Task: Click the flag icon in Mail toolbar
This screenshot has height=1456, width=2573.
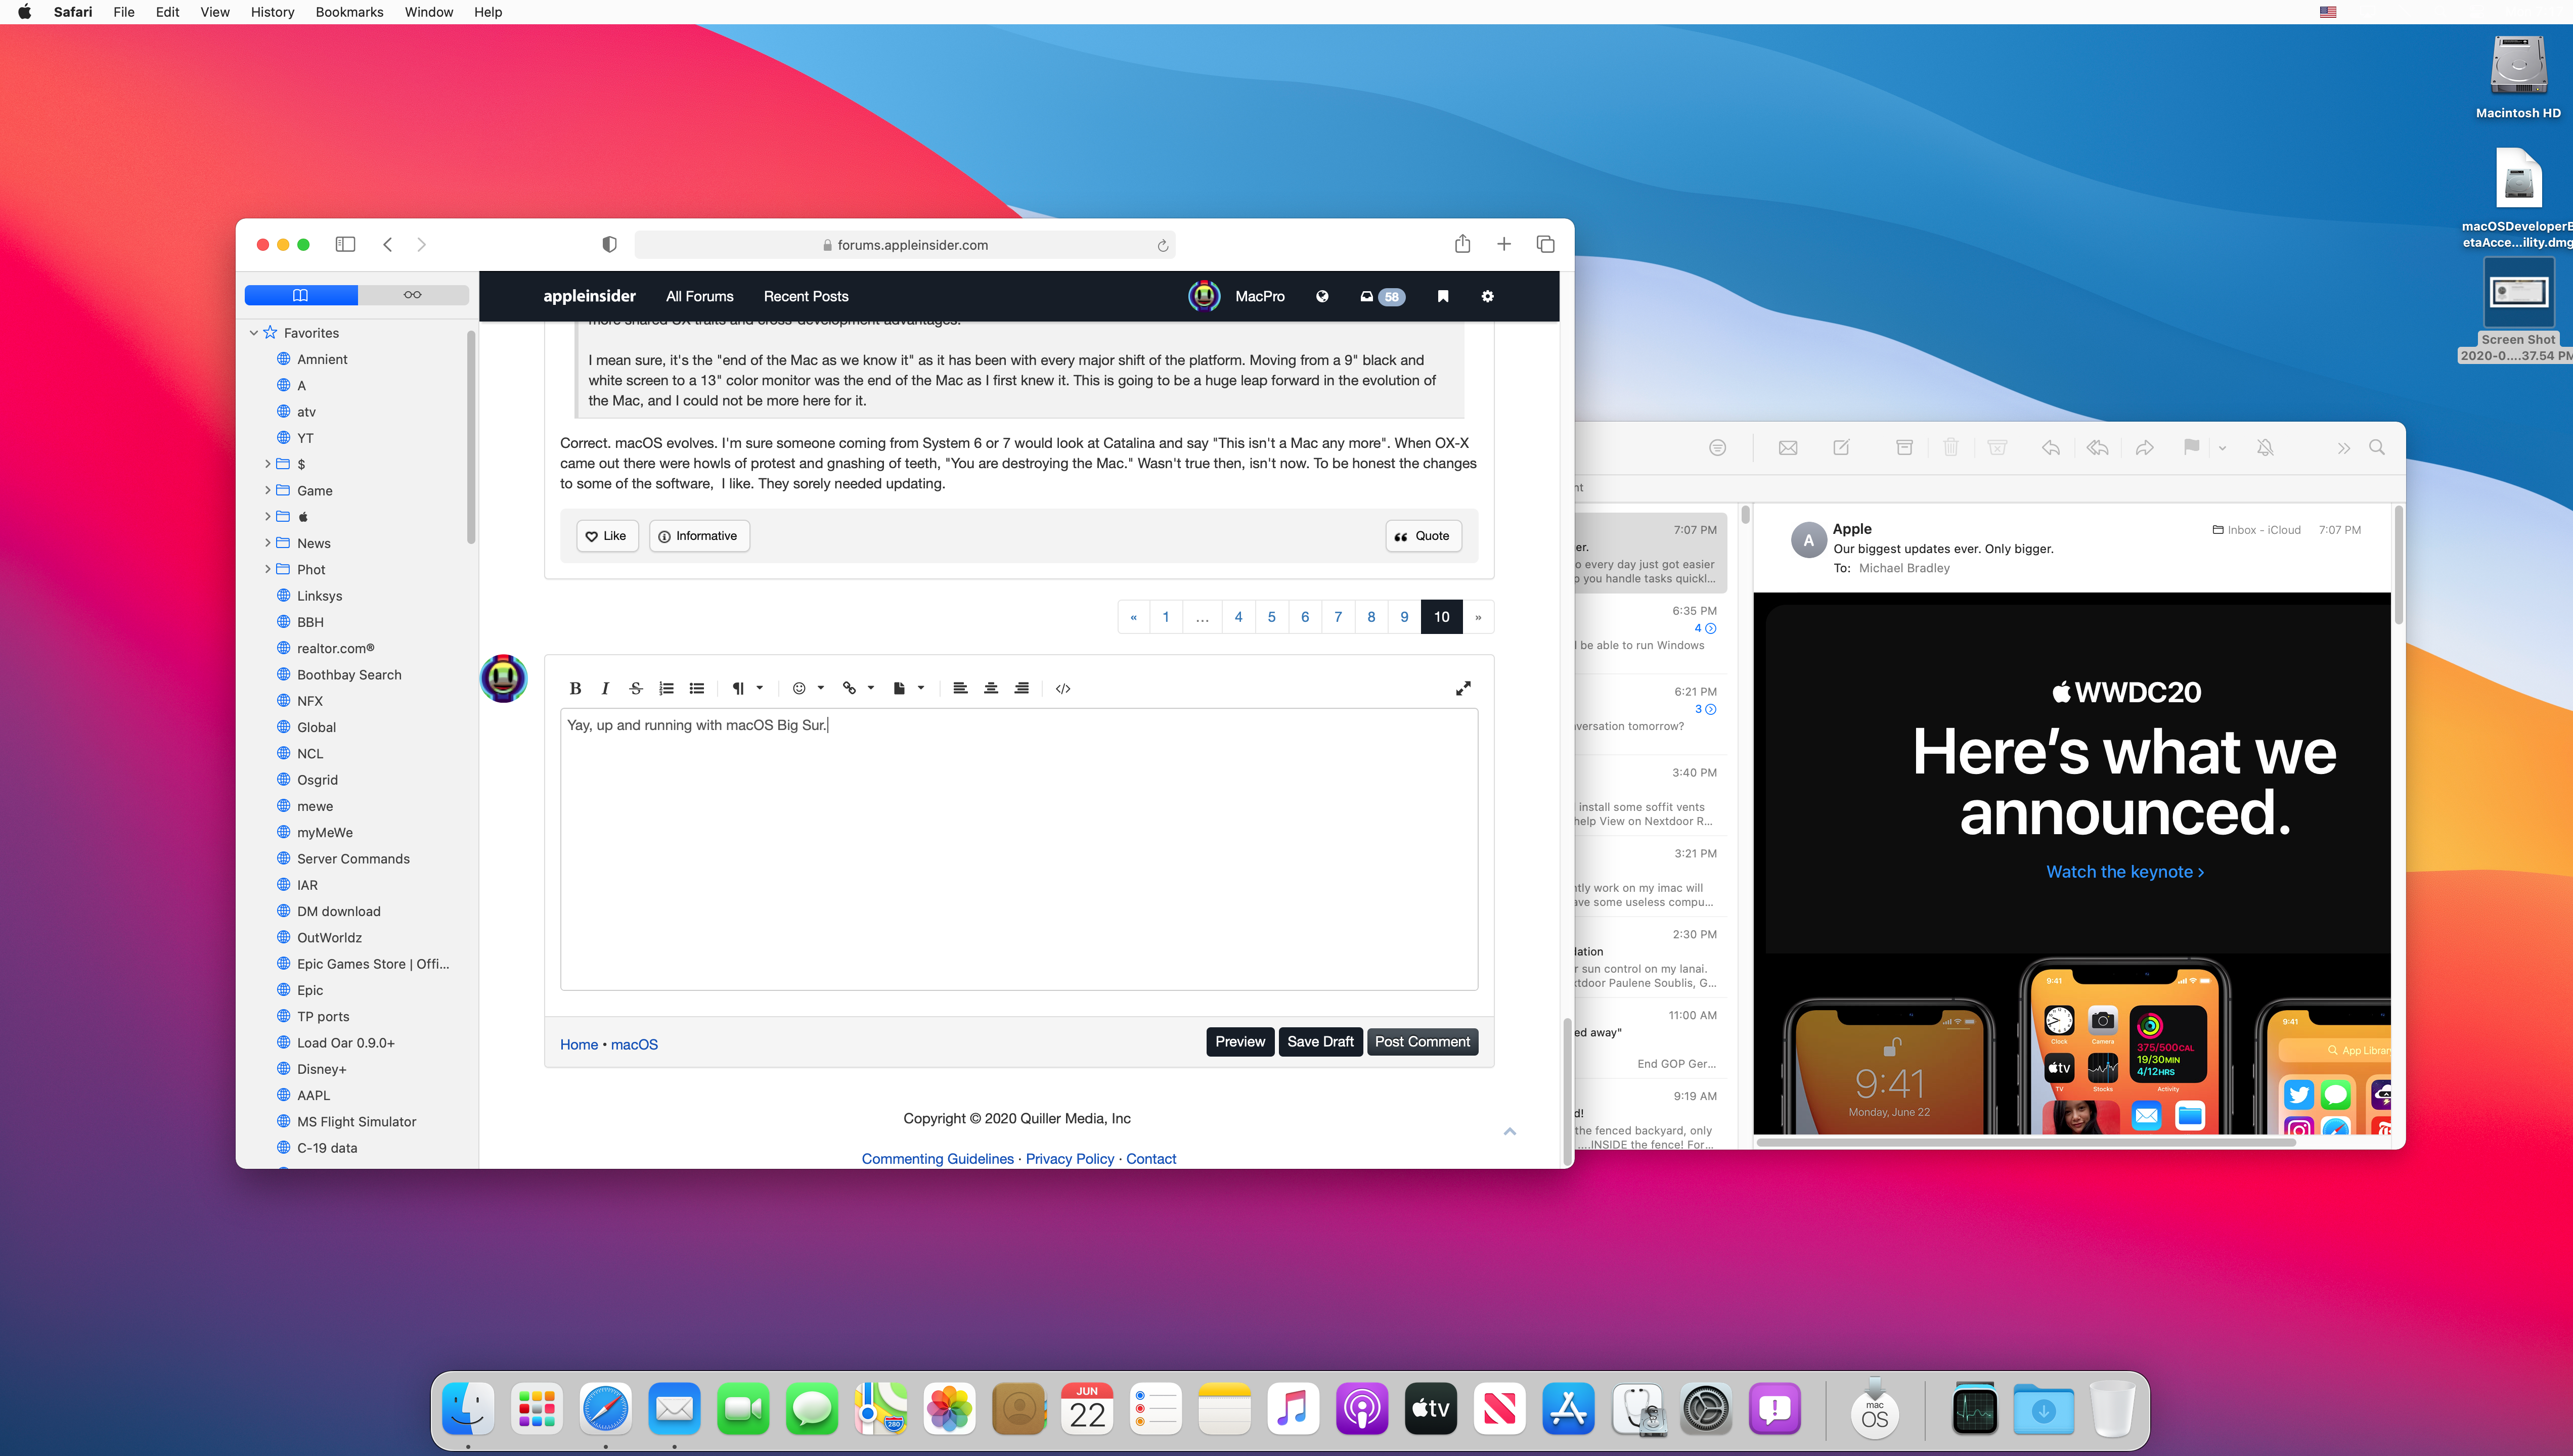Action: (2191, 447)
